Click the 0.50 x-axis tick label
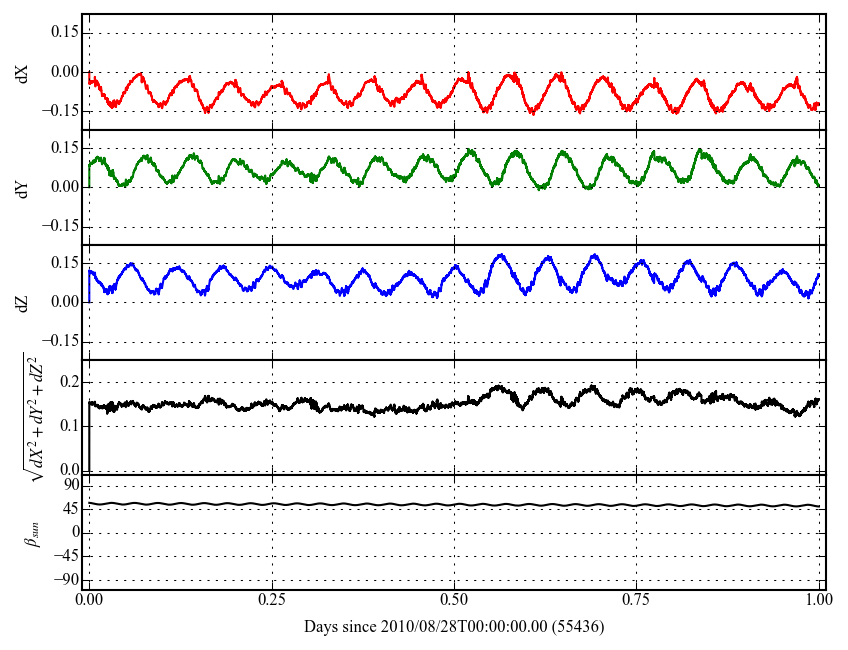The height and width of the screenshot is (650, 848). point(454,601)
